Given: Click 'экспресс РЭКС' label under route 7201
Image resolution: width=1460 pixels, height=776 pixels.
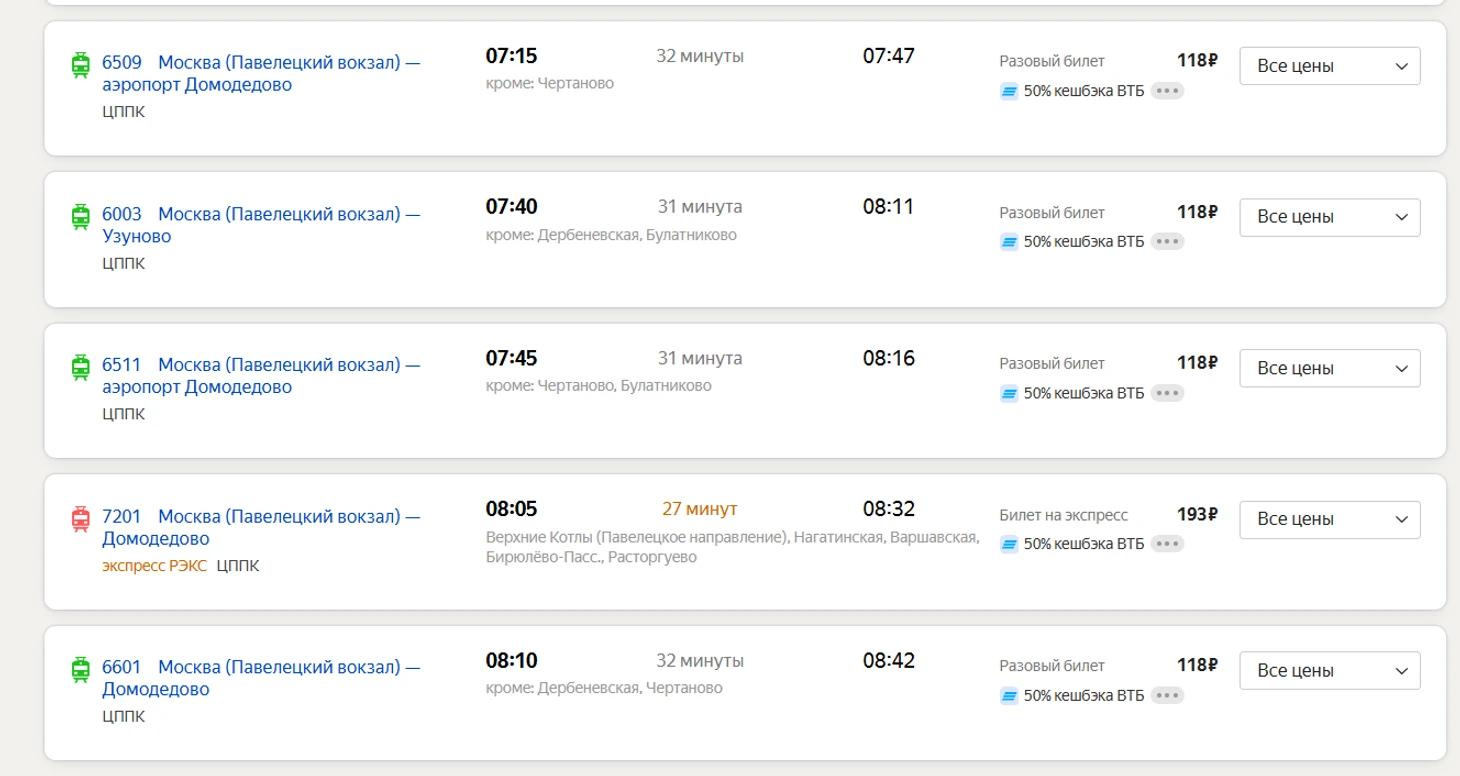Looking at the screenshot, I should tap(154, 566).
